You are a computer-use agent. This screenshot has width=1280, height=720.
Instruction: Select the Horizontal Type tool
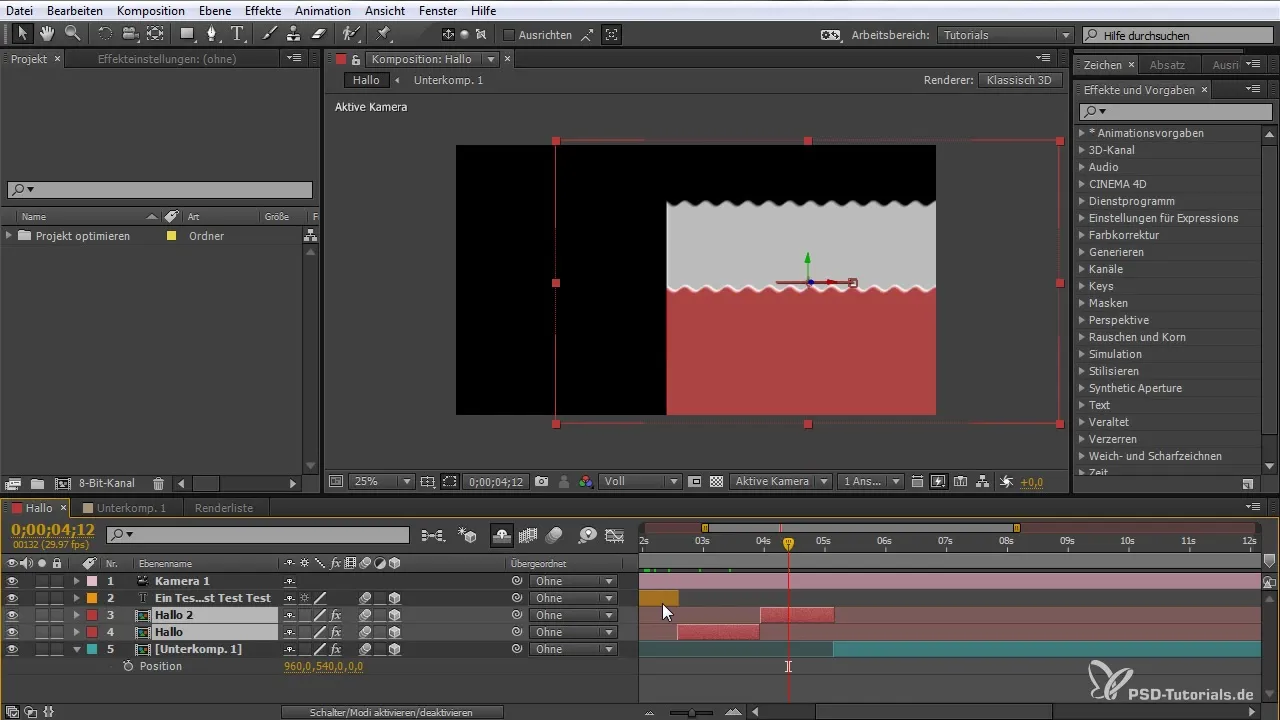pos(237,33)
